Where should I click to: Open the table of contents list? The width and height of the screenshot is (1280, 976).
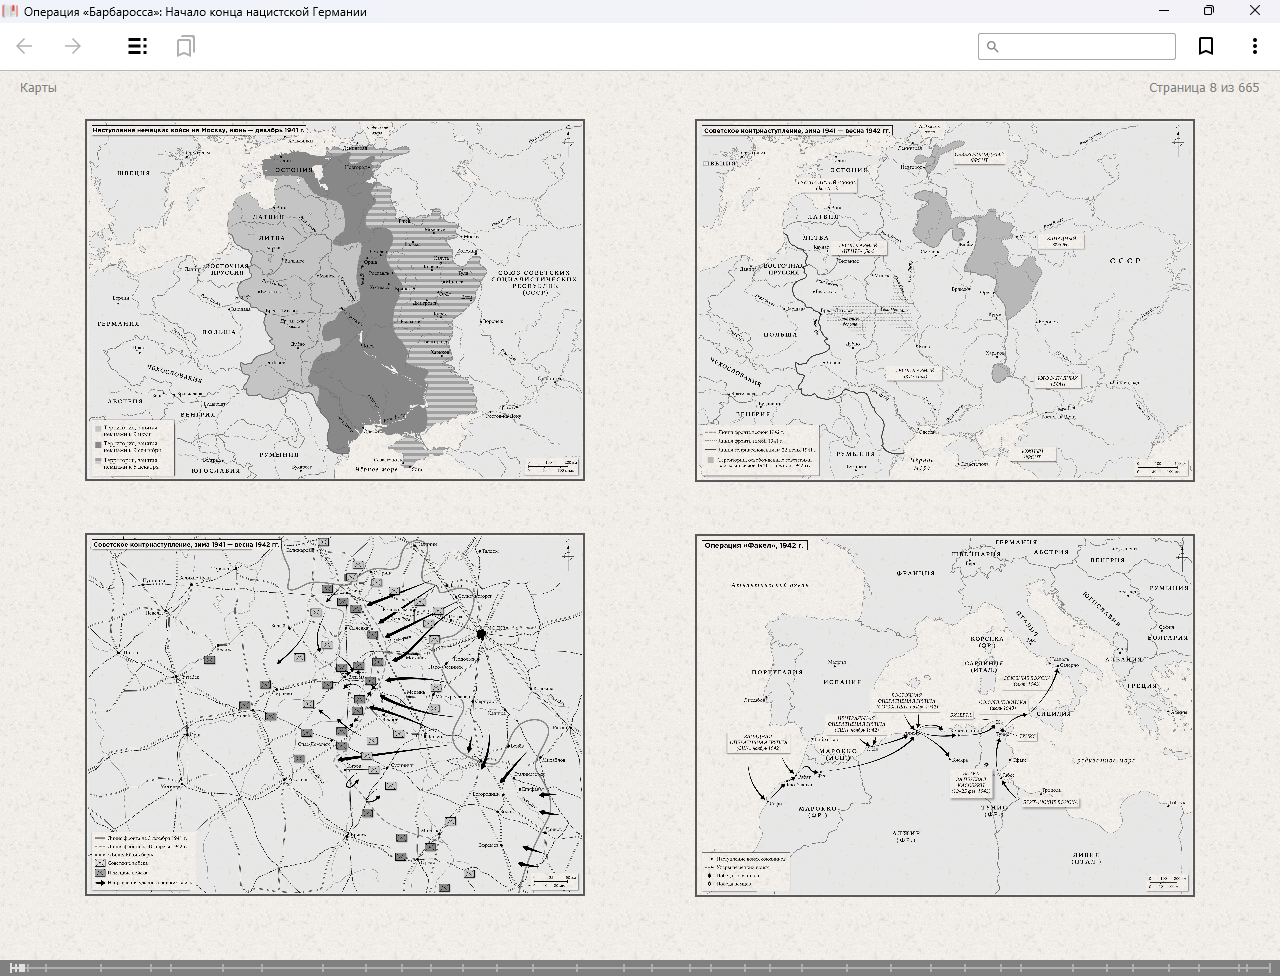pyautogui.click(x=138, y=46)
